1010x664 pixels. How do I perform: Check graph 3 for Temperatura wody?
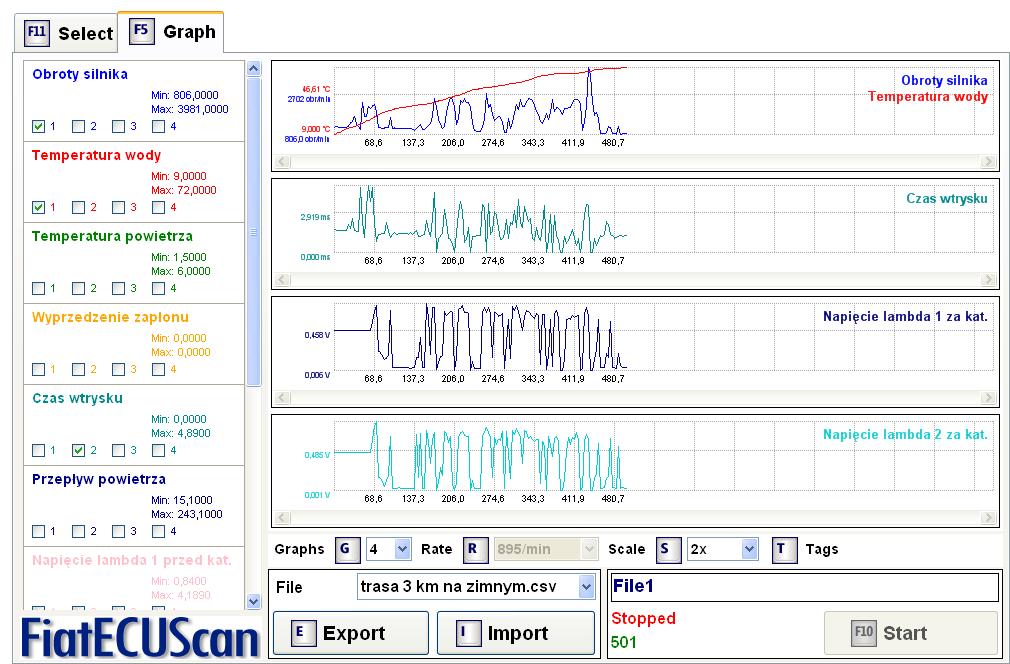coord(119,207)
